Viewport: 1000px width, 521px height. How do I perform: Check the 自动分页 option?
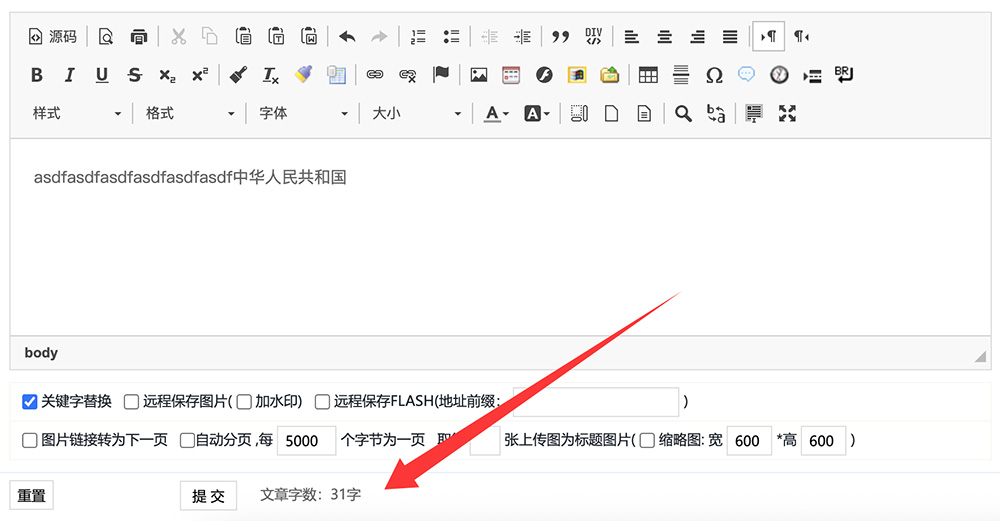(x=187, y=441)
